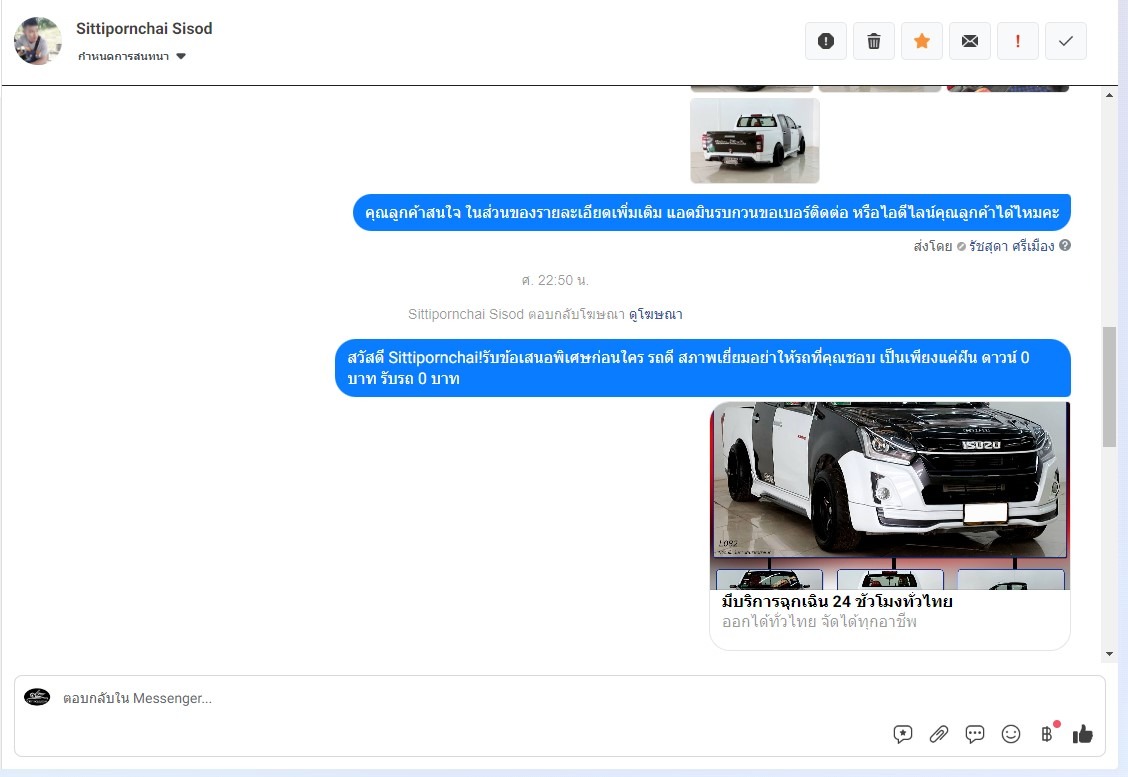
Task: Click the red exclamation priority icon
Action: [1017, 41]
